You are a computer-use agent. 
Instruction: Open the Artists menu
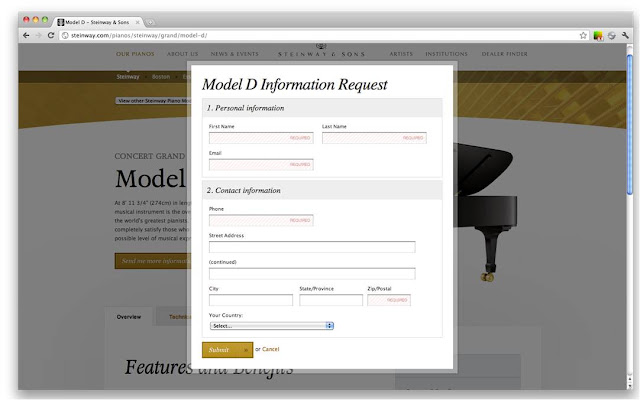401,54
